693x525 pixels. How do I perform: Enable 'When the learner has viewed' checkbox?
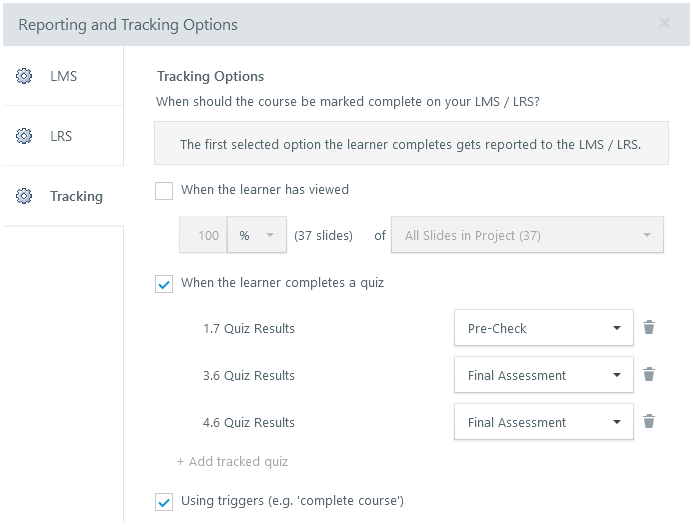point(165,190)
